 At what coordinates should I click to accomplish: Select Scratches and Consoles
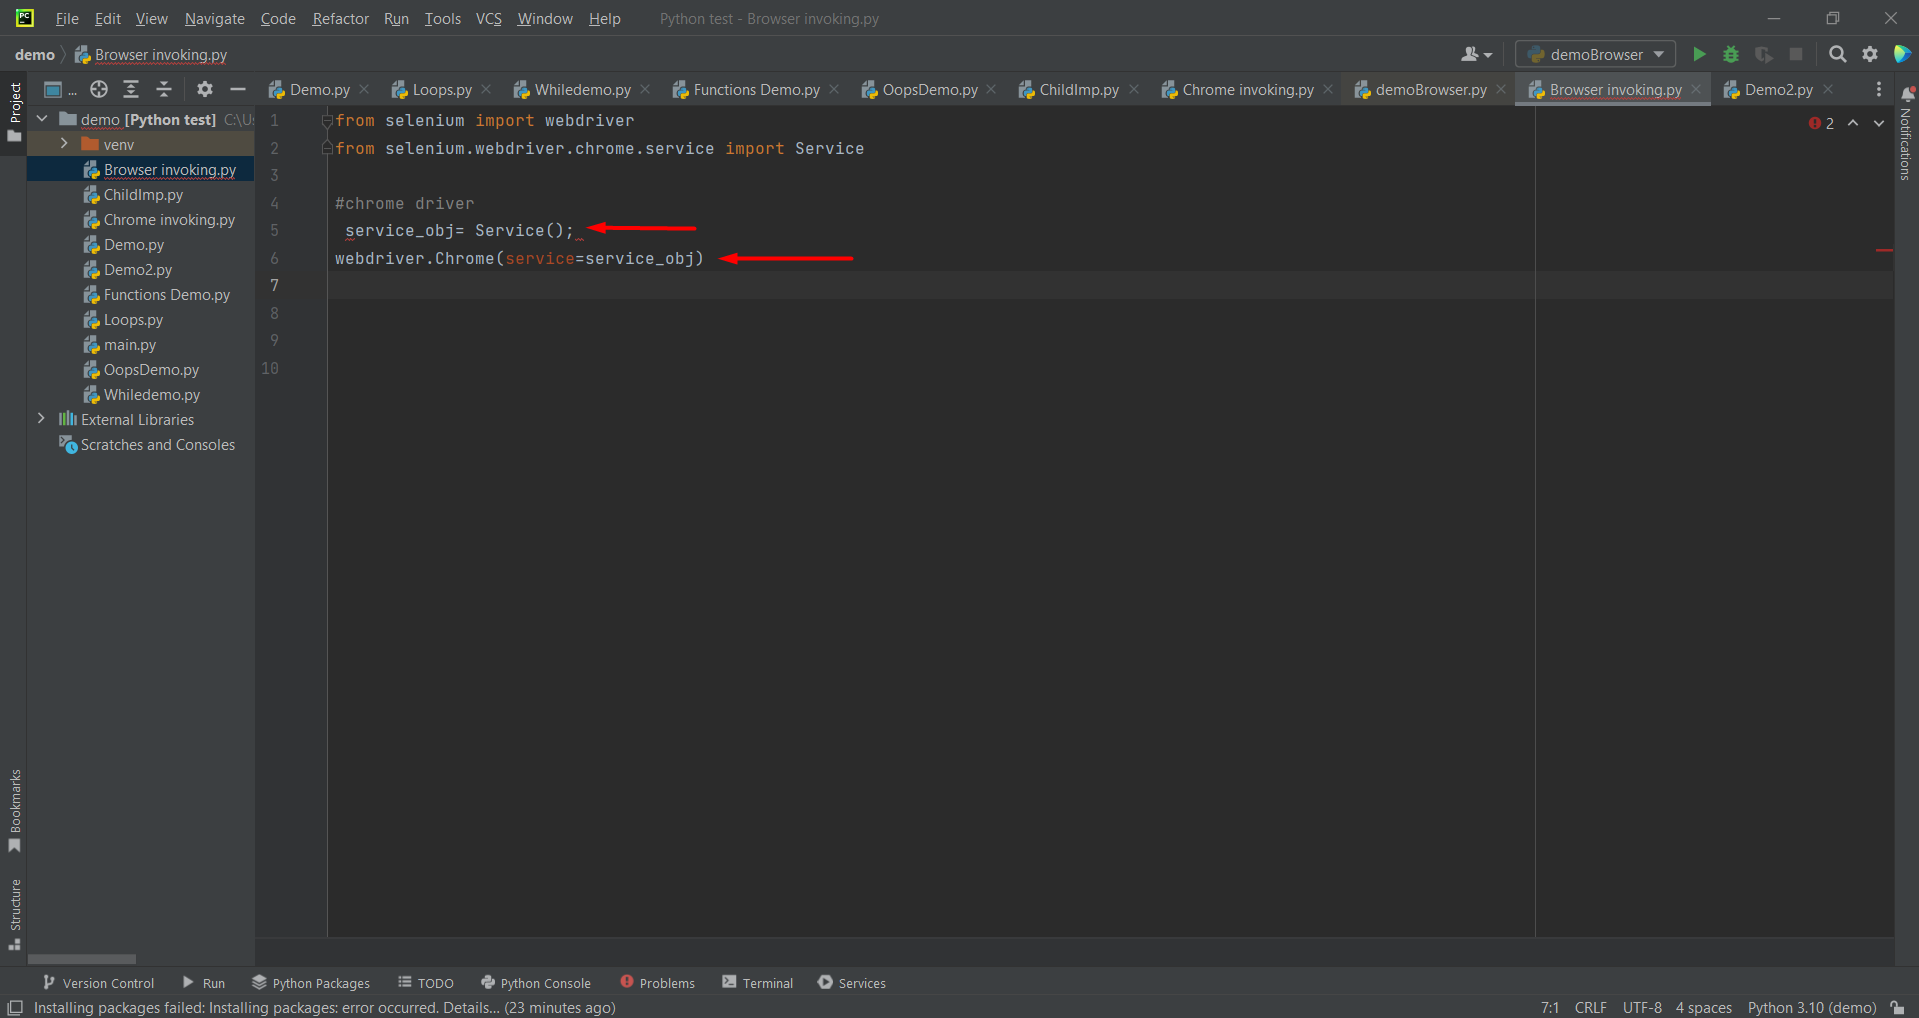coord(157,445)
